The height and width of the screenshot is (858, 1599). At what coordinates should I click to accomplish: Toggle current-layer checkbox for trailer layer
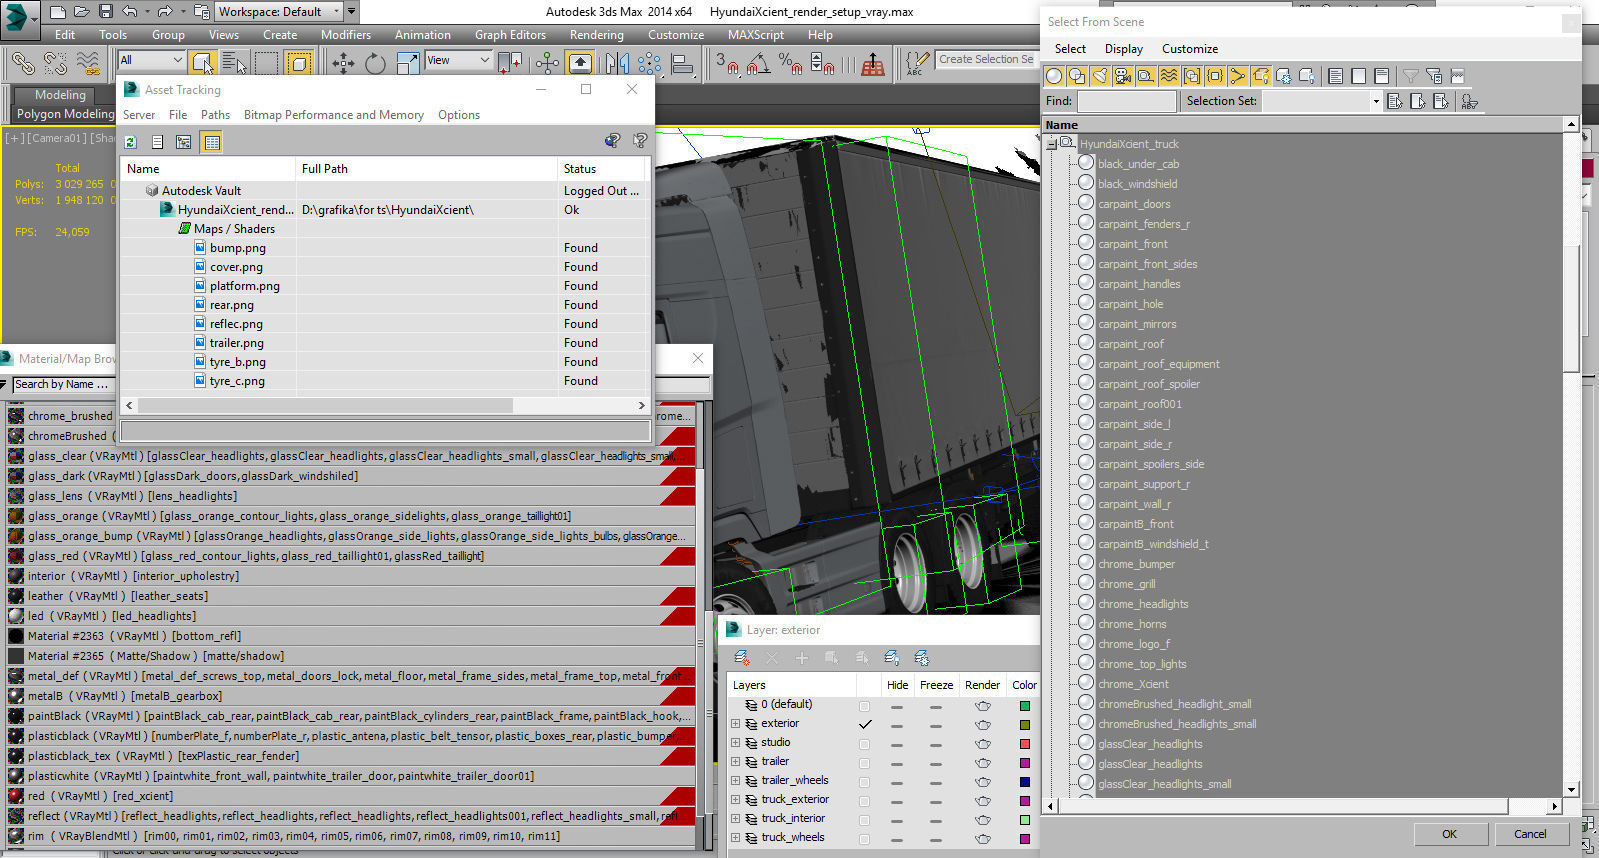(x=864, y=763)
